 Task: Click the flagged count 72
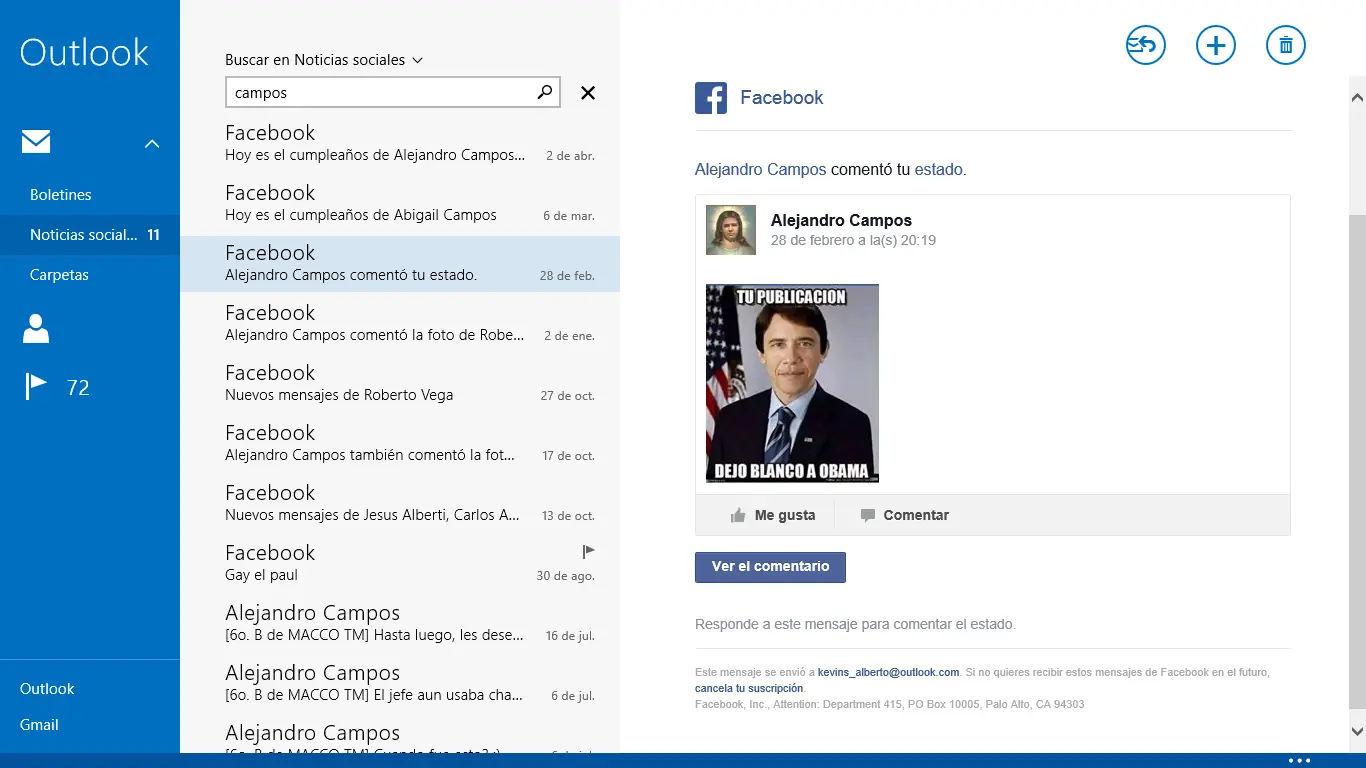78,387
